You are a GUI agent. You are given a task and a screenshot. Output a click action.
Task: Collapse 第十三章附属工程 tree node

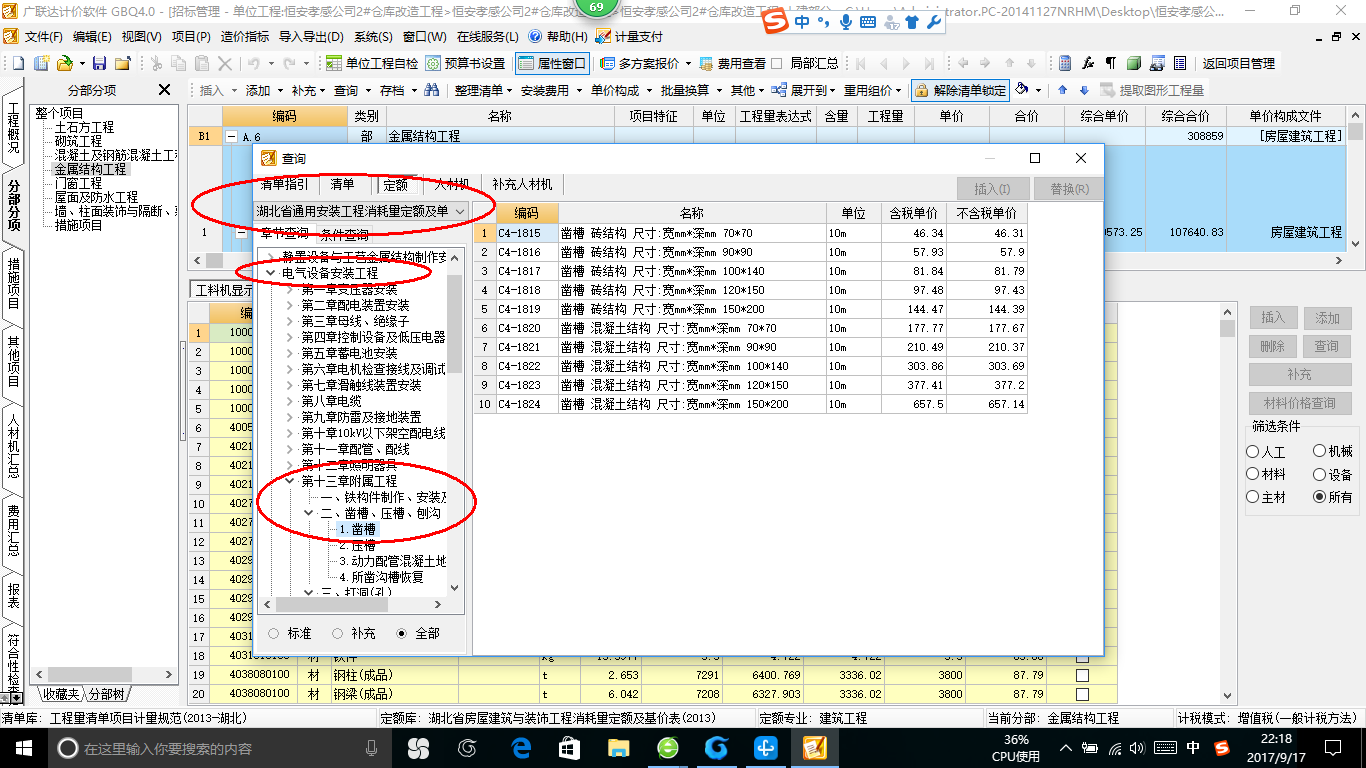[291, 481]
